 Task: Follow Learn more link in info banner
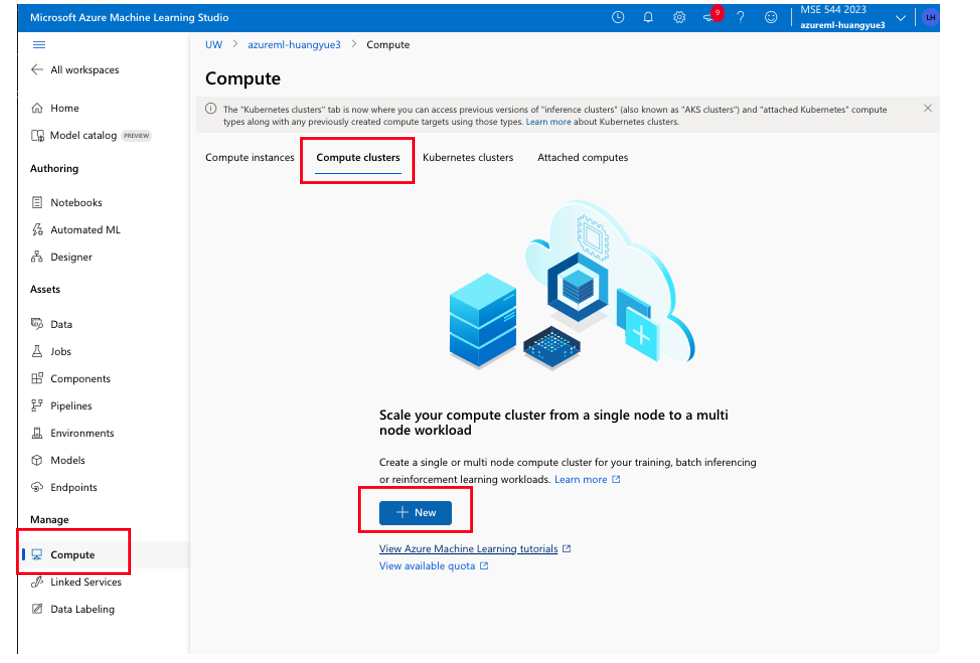pyautogui.click(x=548, y=122)
